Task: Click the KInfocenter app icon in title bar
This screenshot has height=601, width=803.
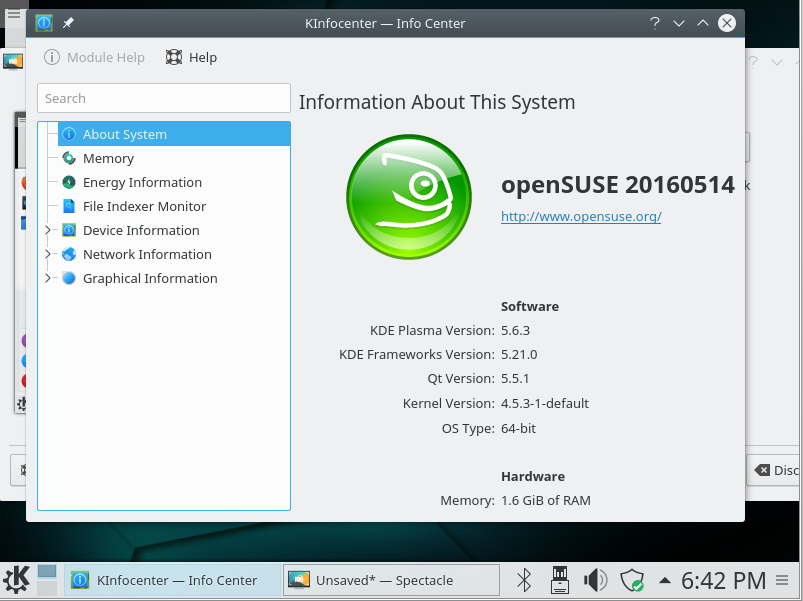Action: coord(44,23)
